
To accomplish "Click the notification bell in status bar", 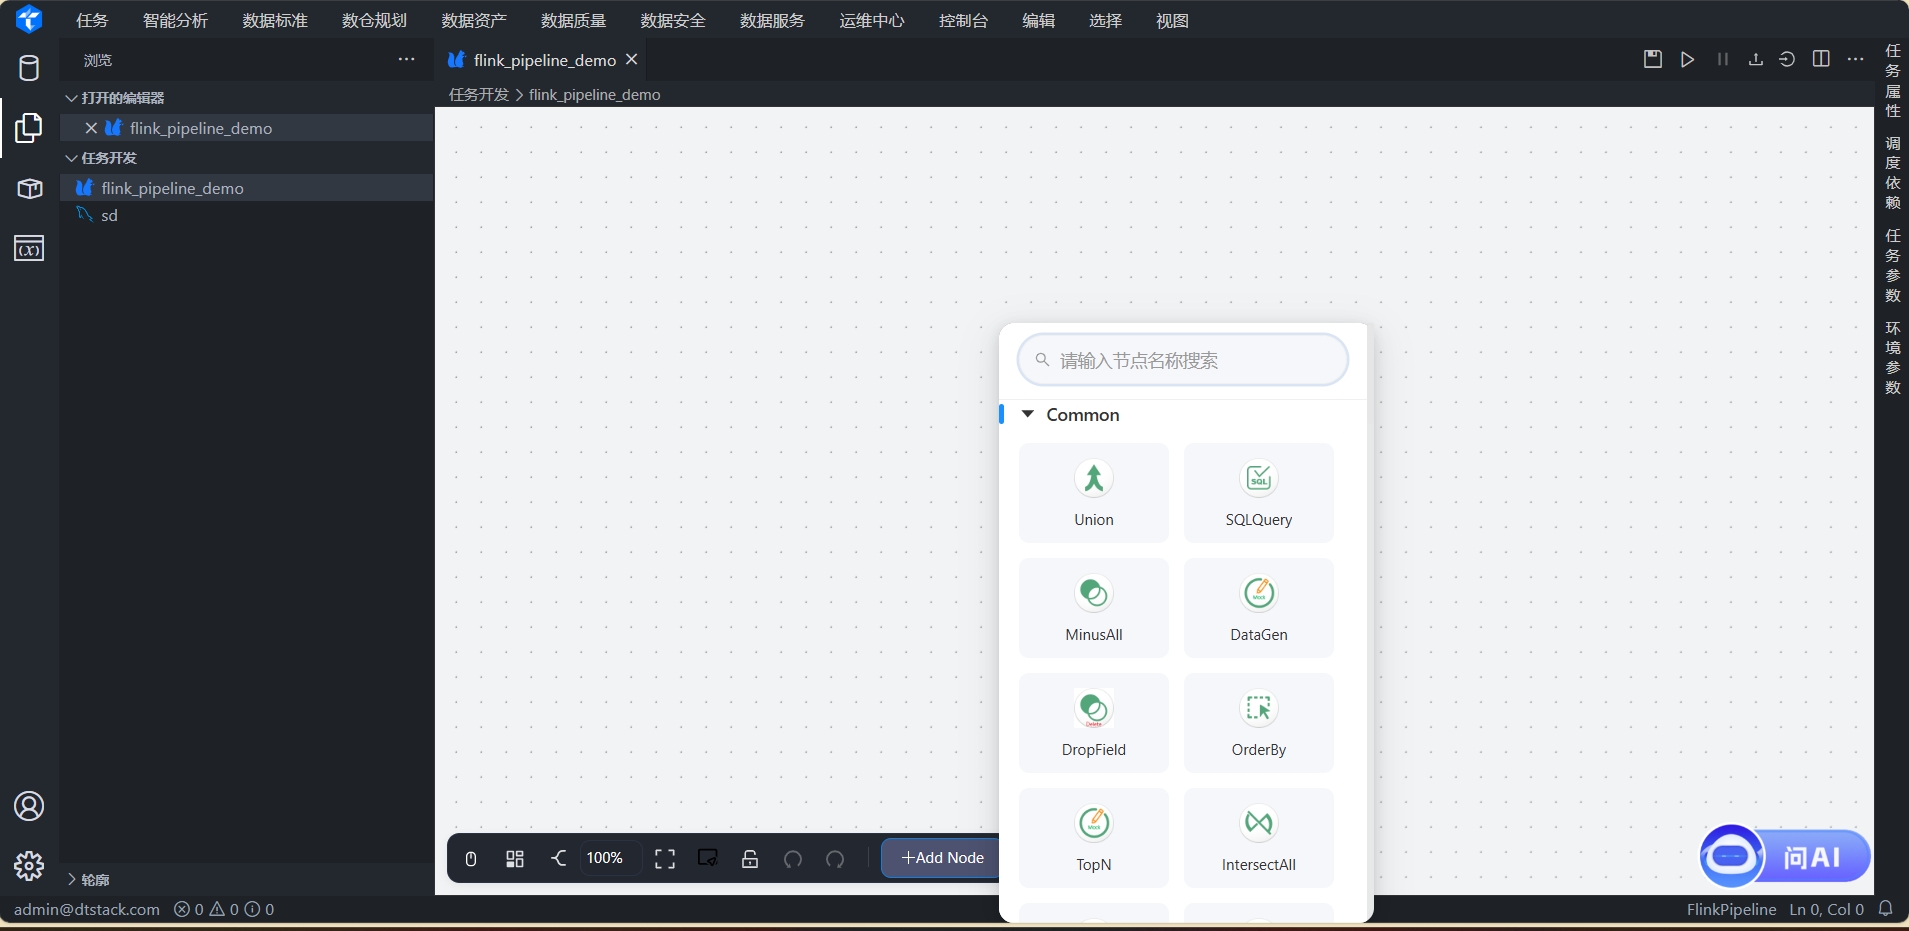I will click(x=1886, y=909).
